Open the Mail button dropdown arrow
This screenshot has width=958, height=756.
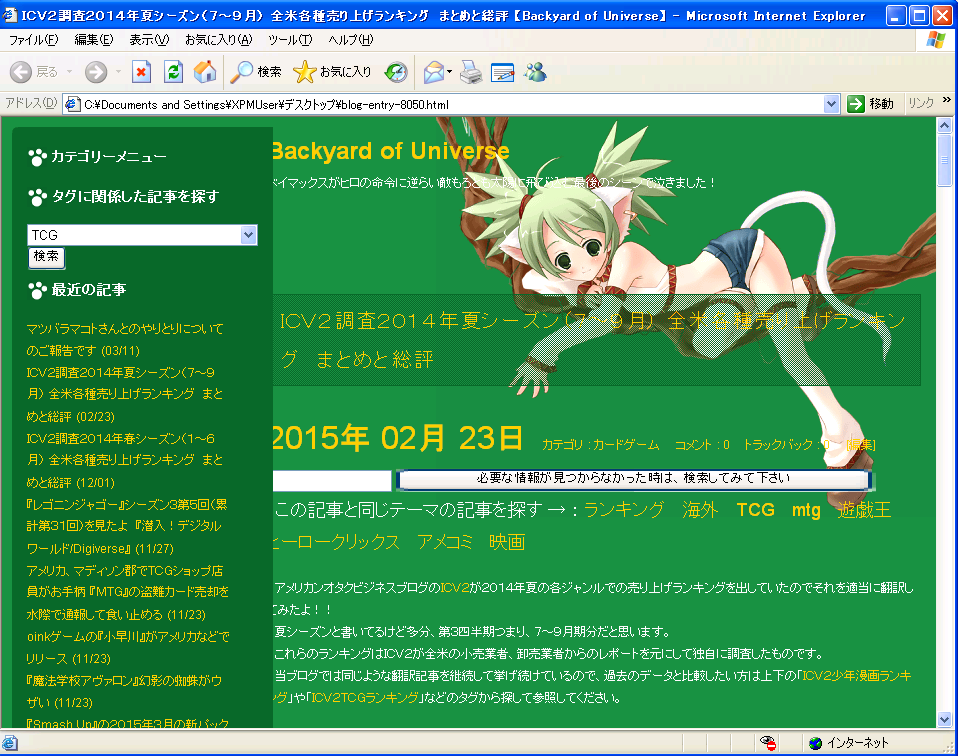pos(450,72)
